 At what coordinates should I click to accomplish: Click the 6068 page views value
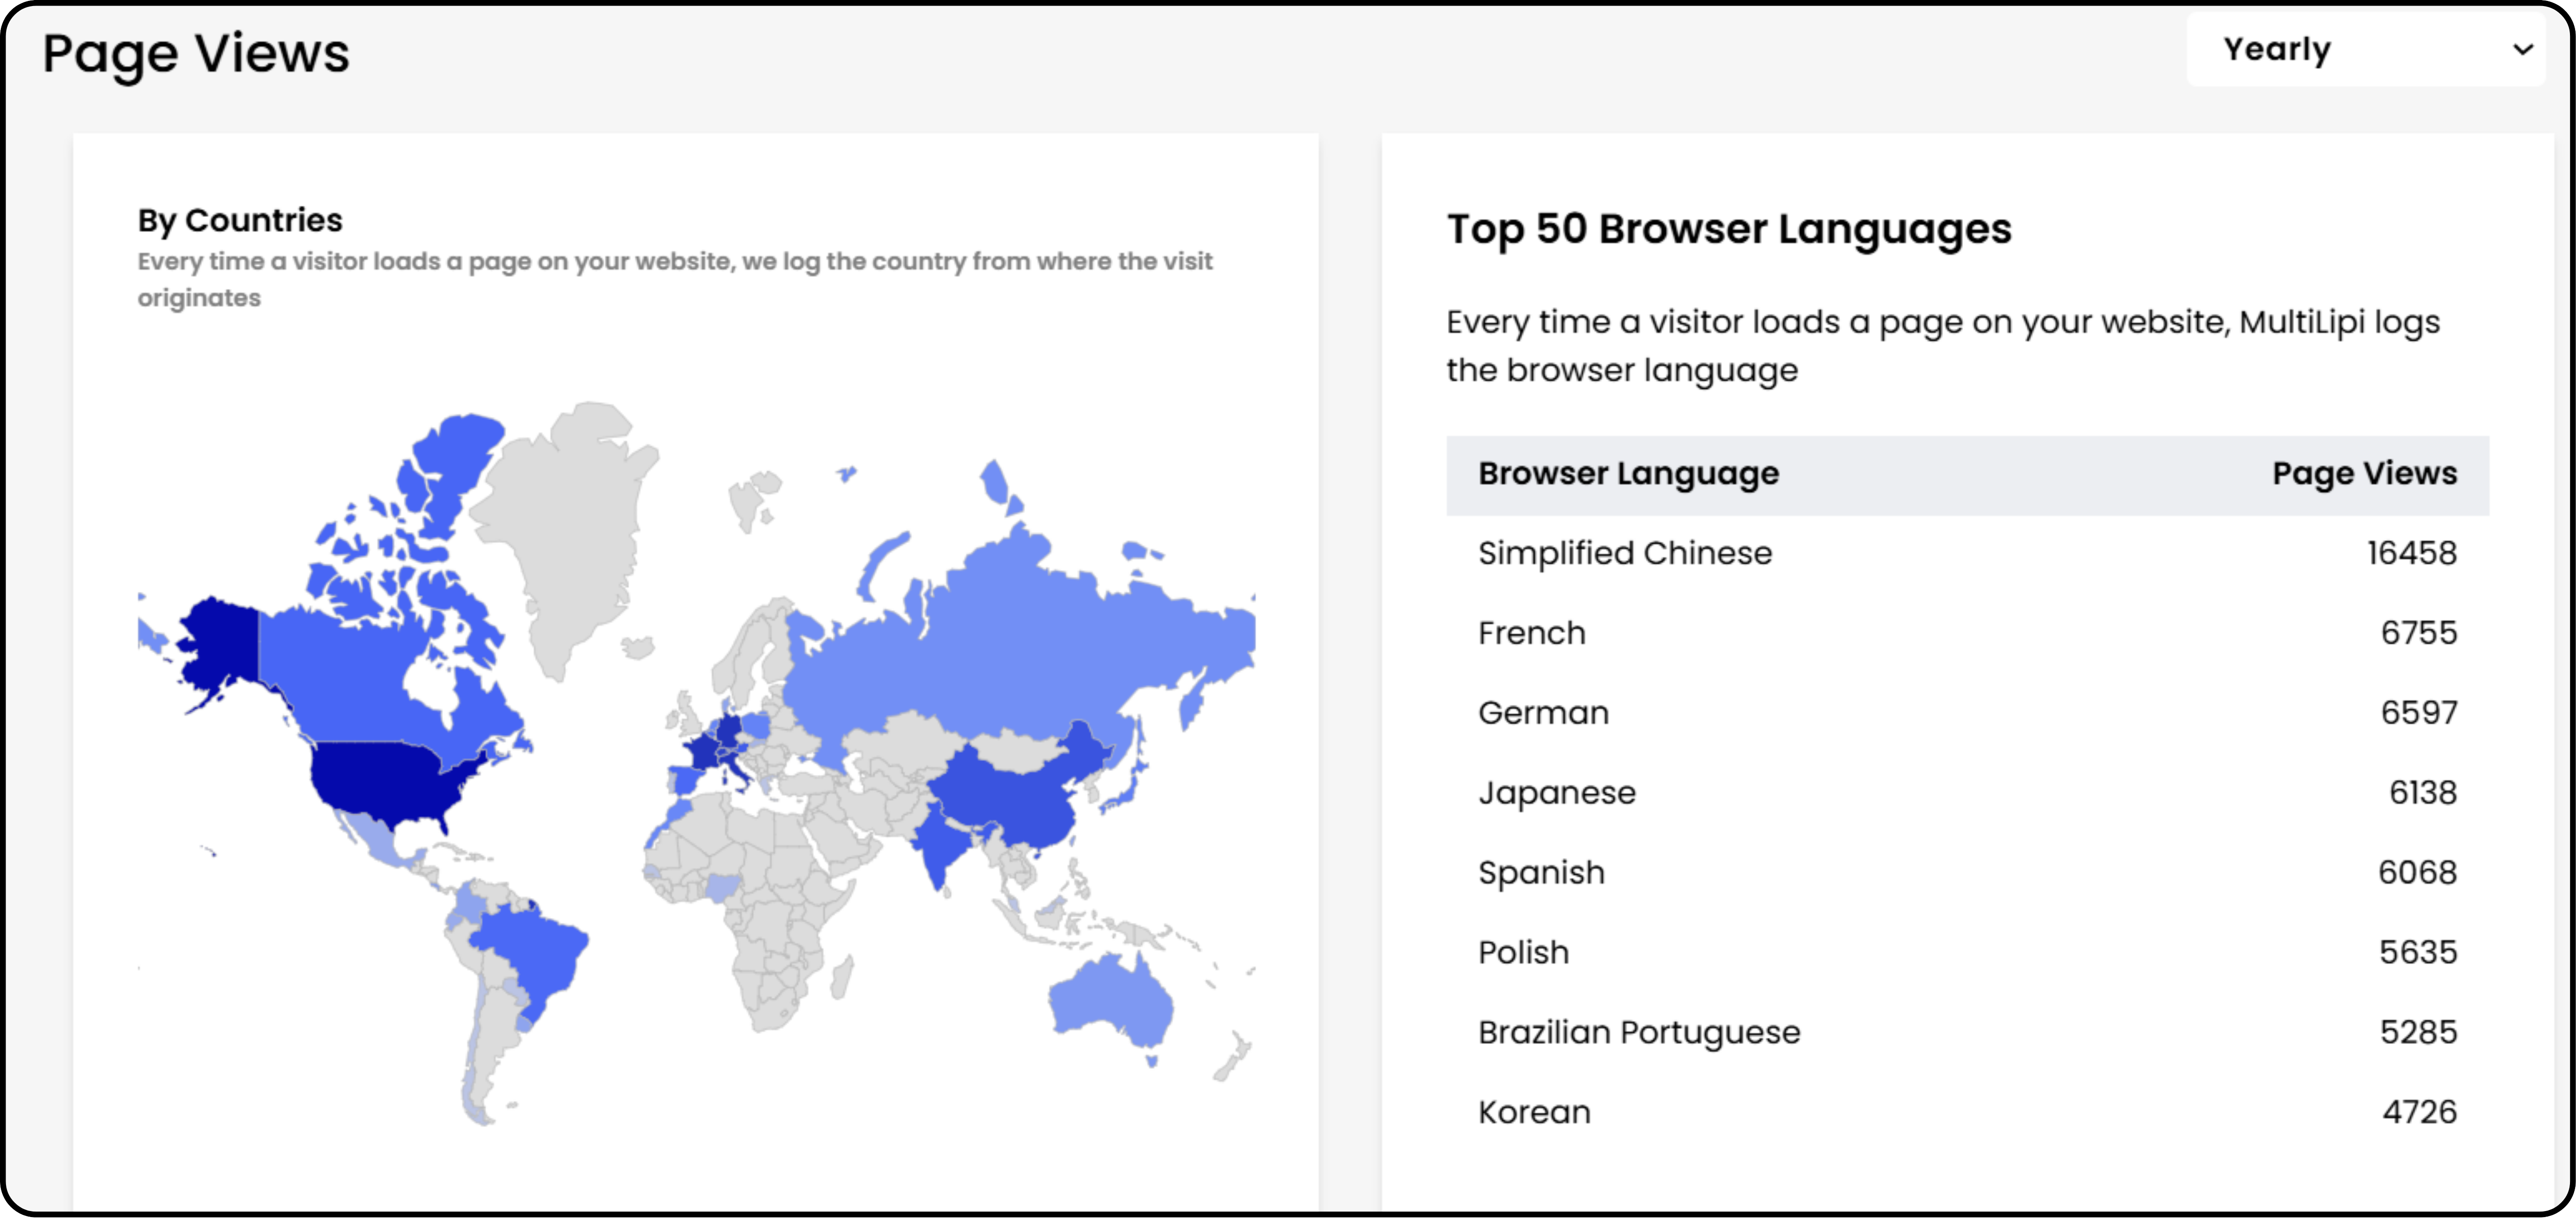(x=2417, y=873)
